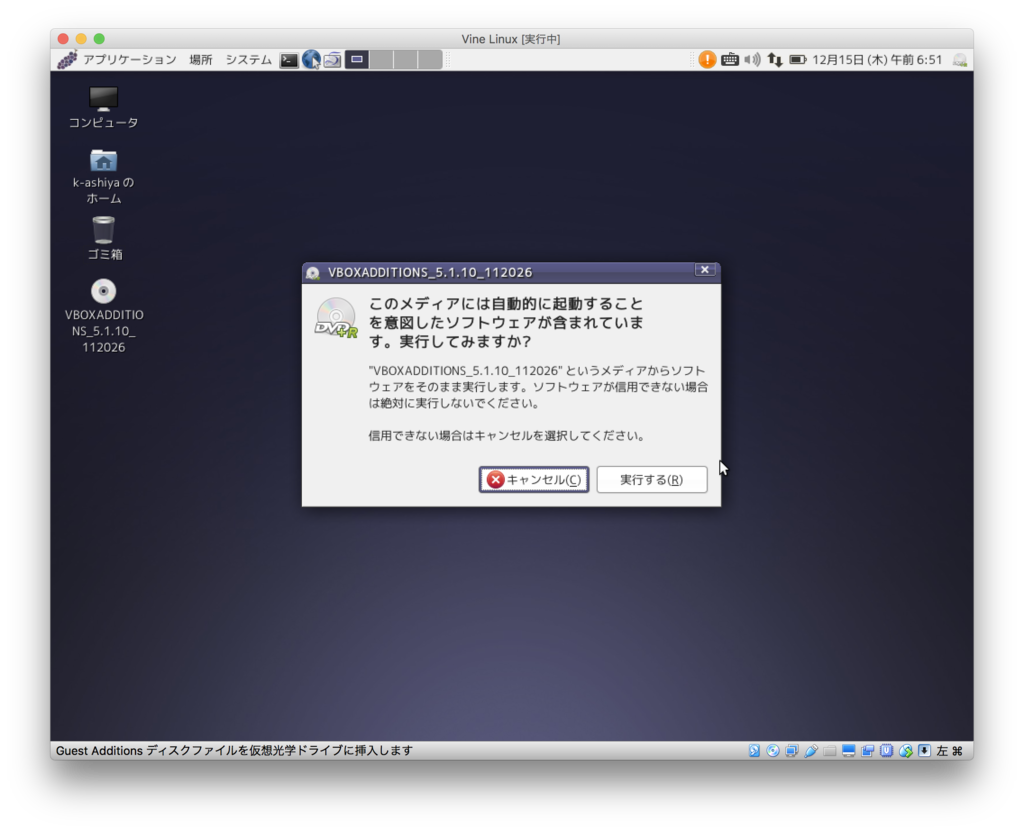Click the CPU virtualization status icon
This screenshot has height=832, width=1024.
[886, 750]
